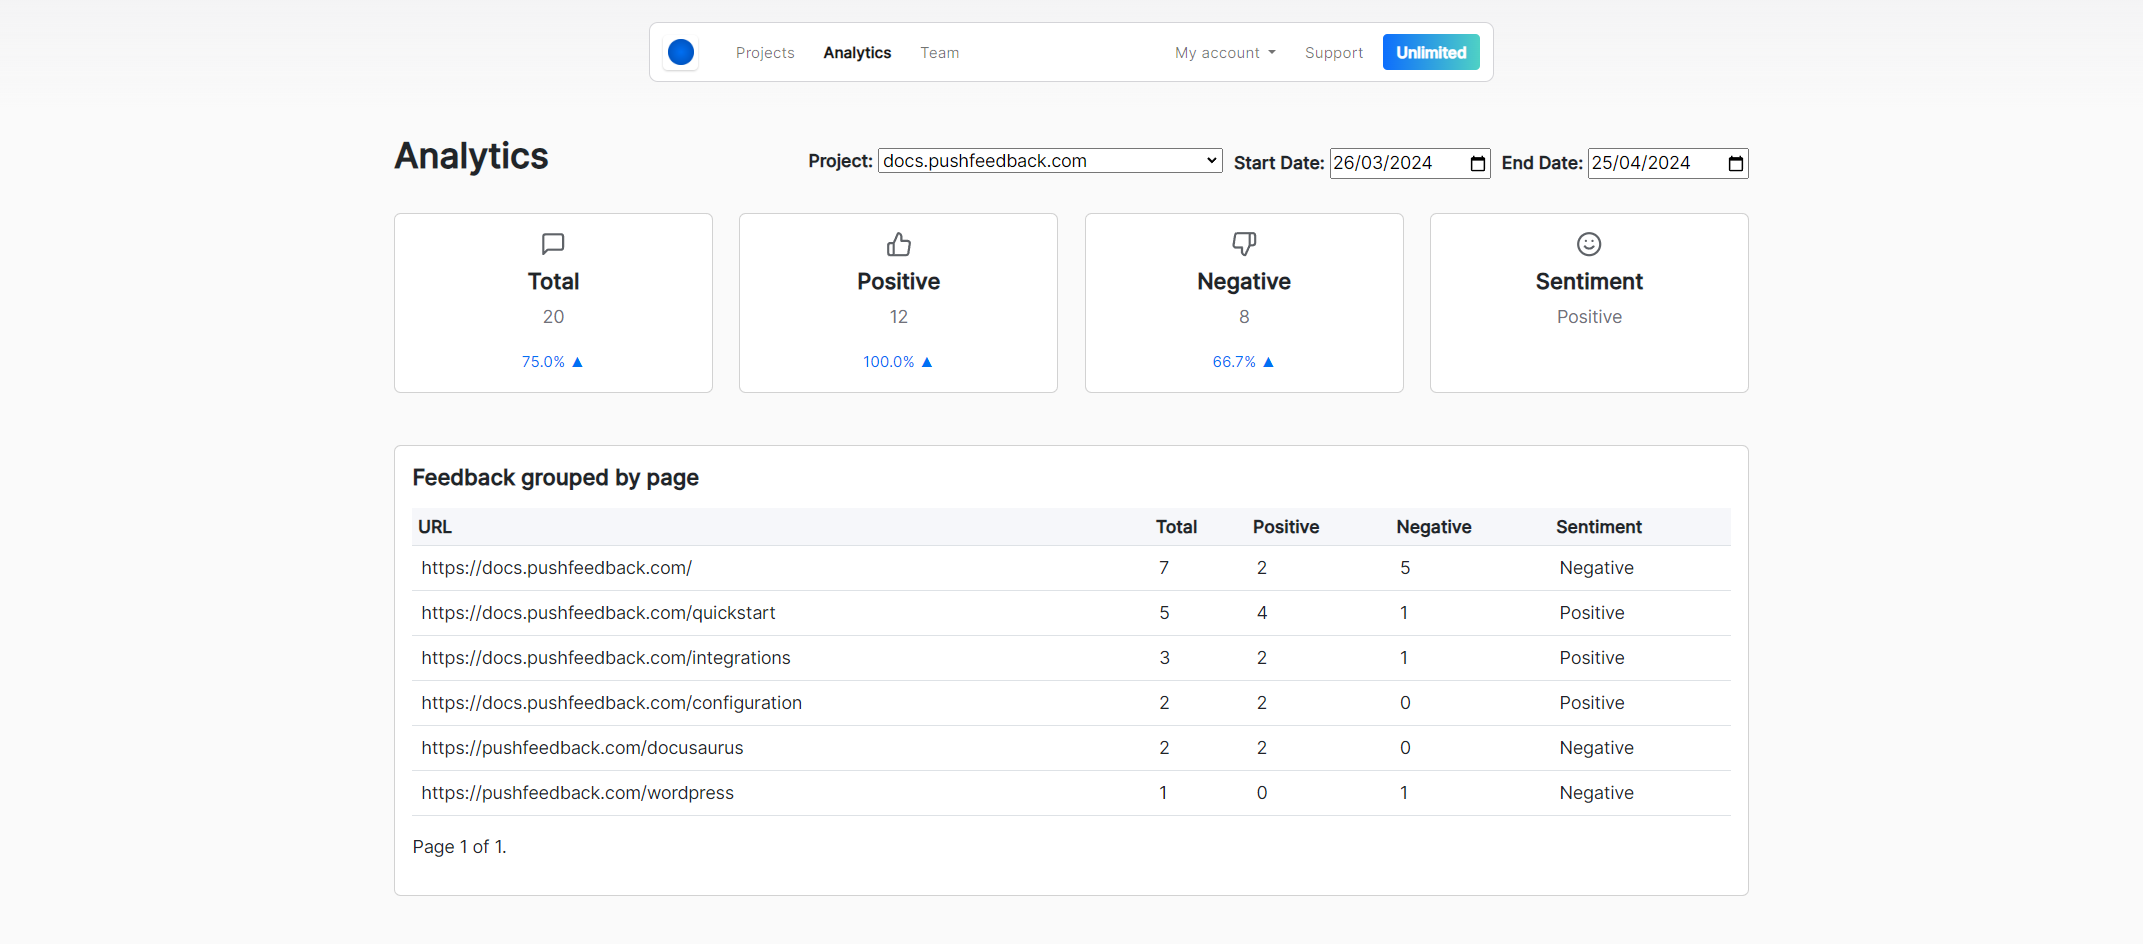2143x944 pixels.
Task: Click the Negative thumbs-down icon
Action: (x=1244, y=244)
